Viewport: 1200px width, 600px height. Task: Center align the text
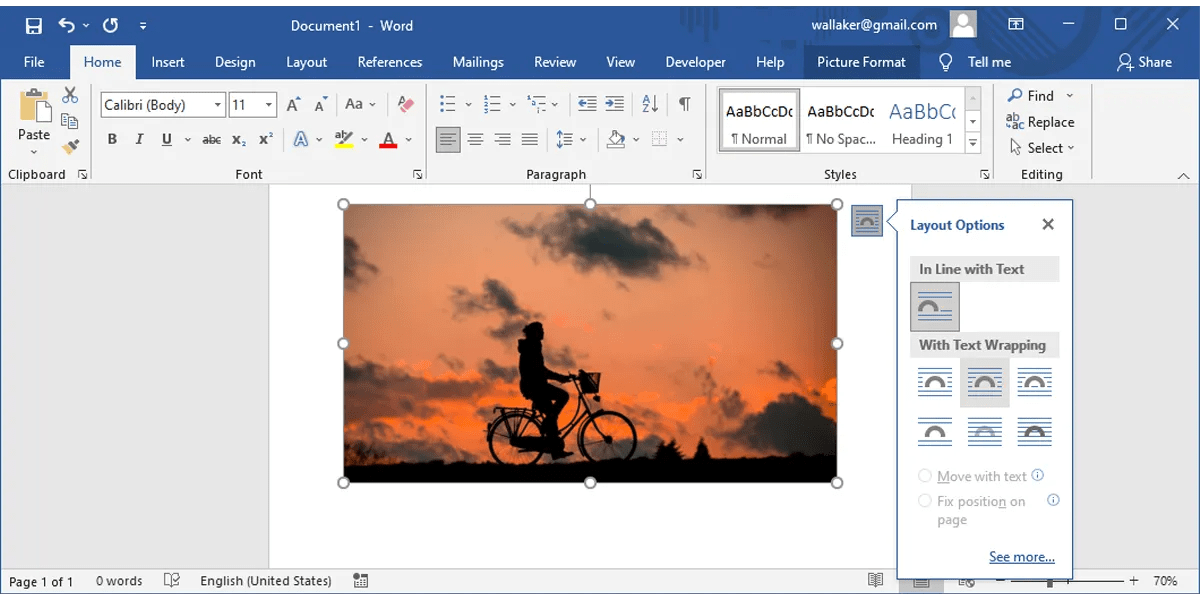[475, 140]
